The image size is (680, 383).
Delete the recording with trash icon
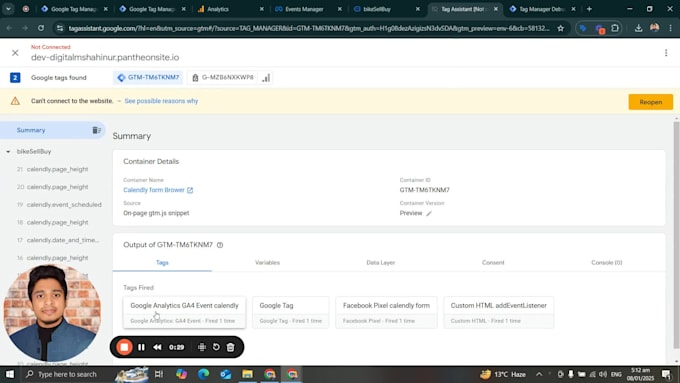point(231,347)
